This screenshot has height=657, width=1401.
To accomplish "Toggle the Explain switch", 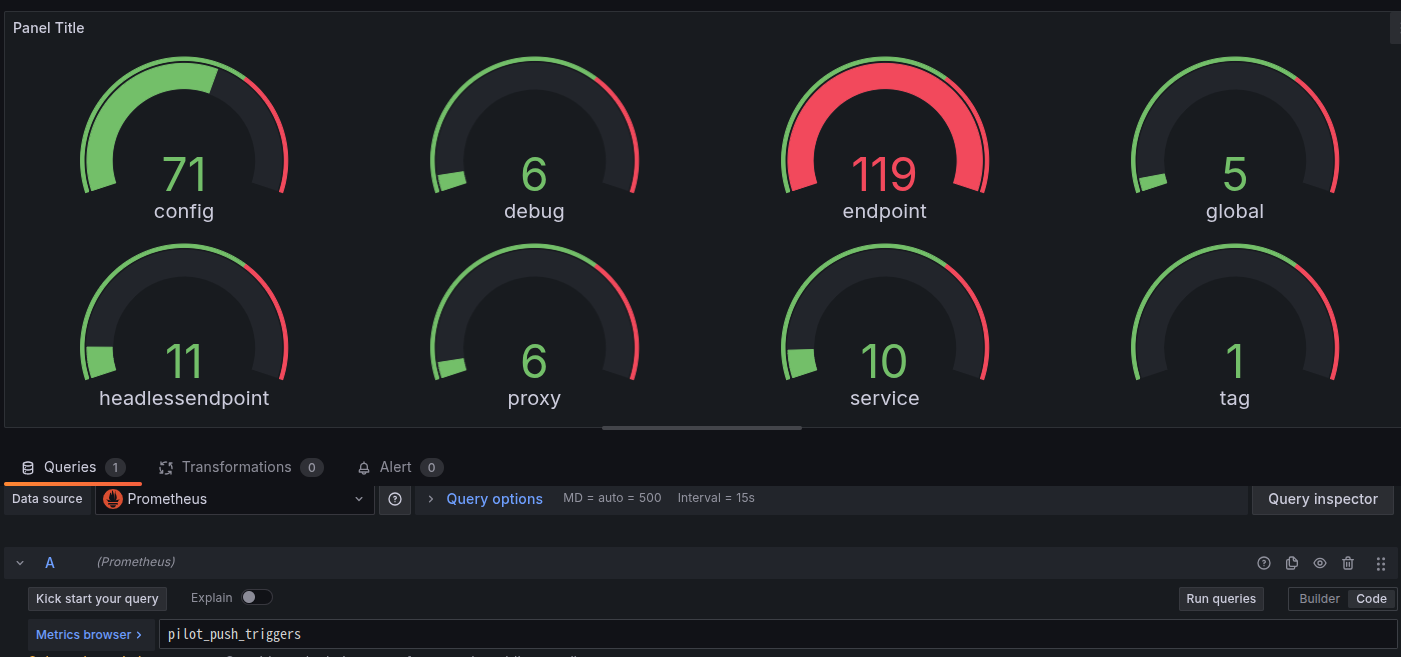I will pyautogui.click(x=256, y=597).
